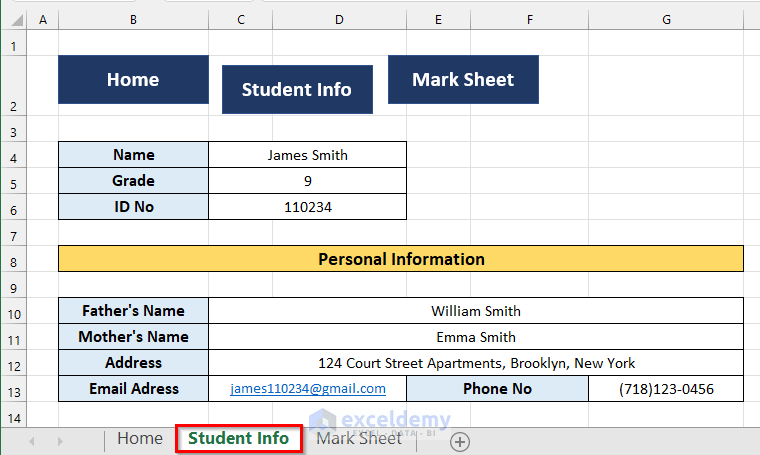Click the previous sheet scroll arrow
The image size is (760, 455).
pyautogui.click(x=33, y=440)
